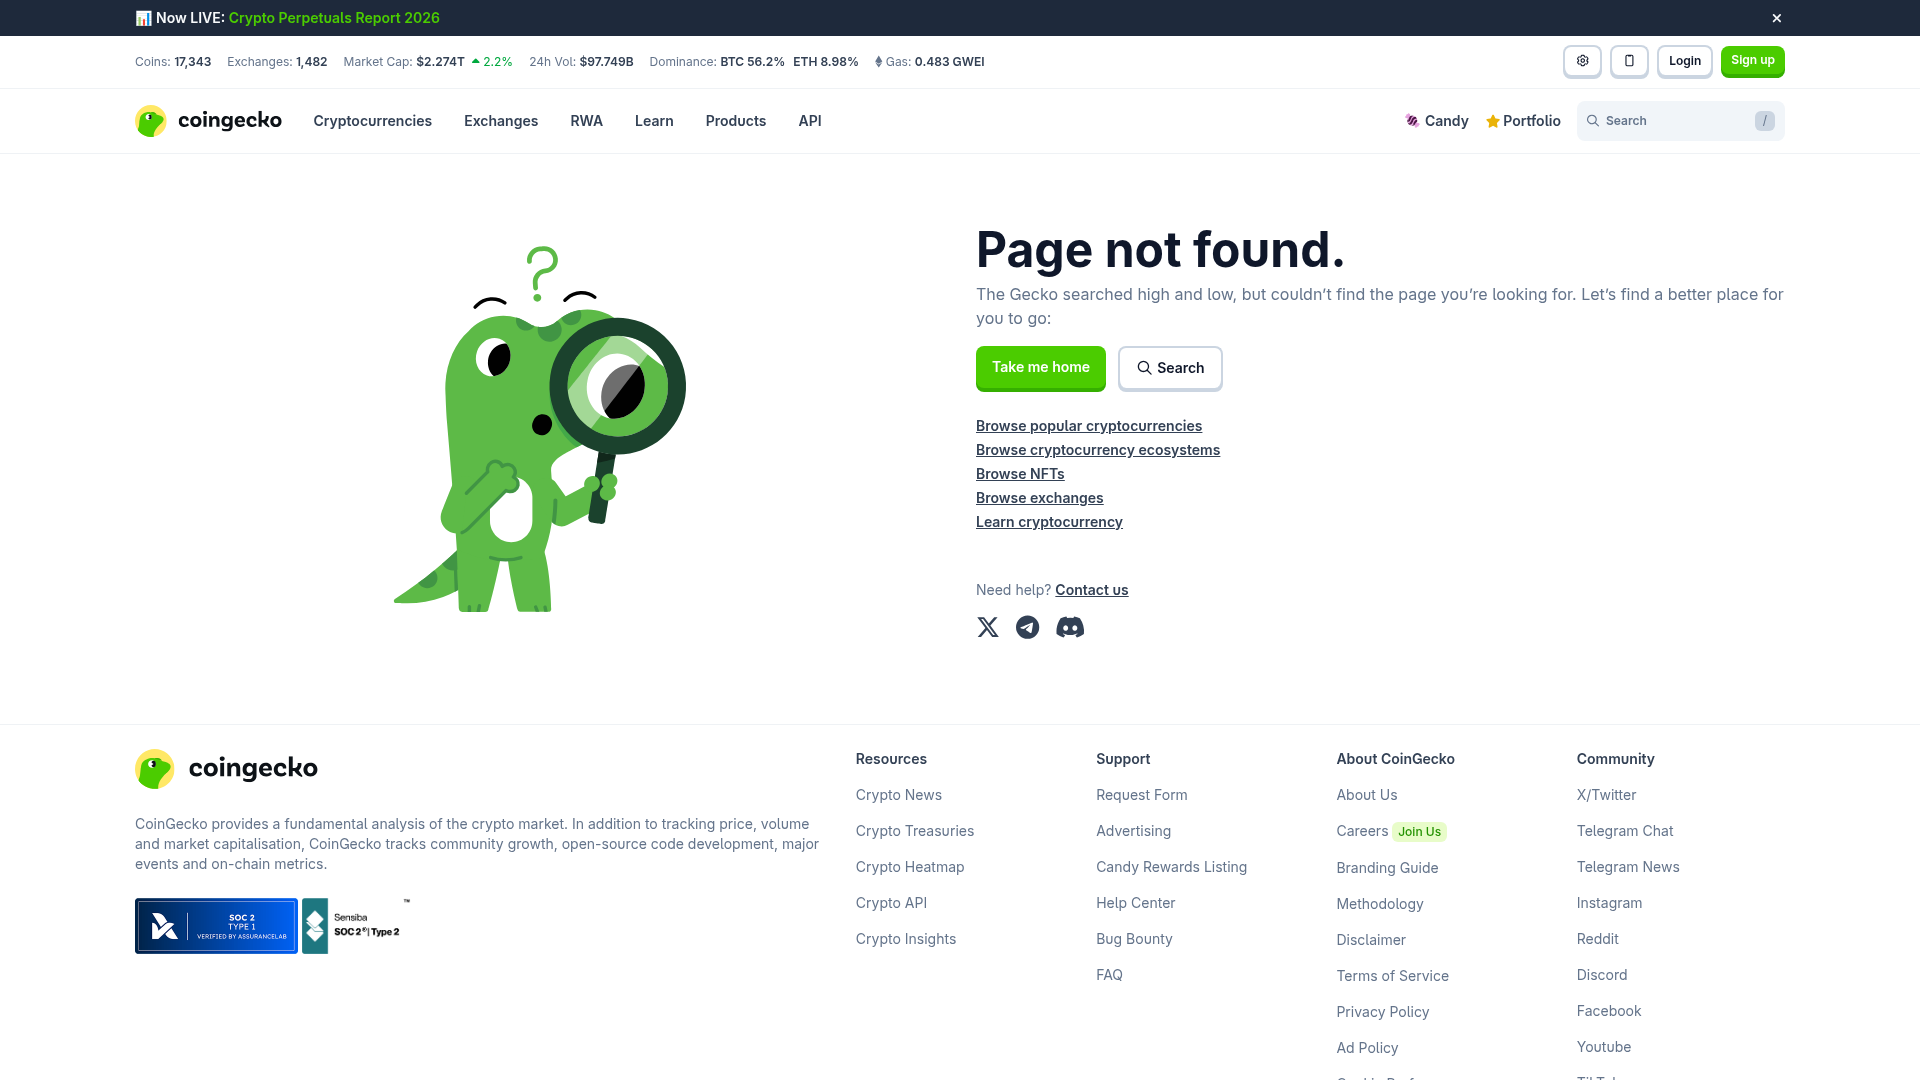The image size is (1920, 1080).
Task: Open the Careers footer link
Action: tap(1362, 831)
